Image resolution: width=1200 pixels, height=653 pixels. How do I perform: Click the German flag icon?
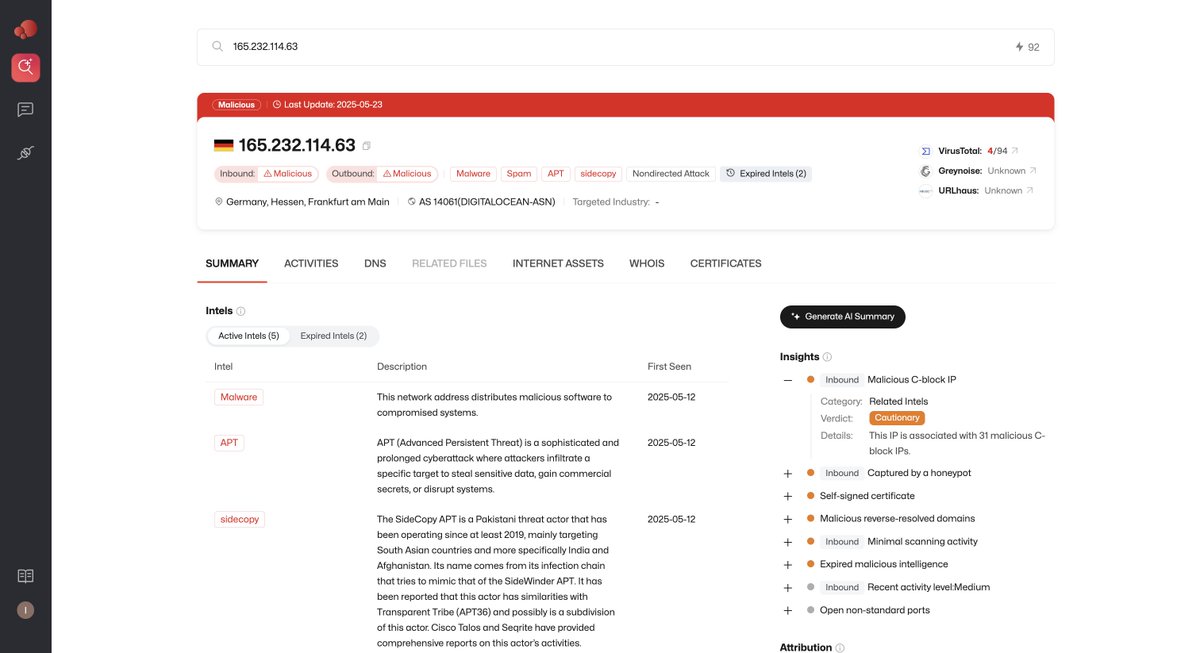(224, 146)
